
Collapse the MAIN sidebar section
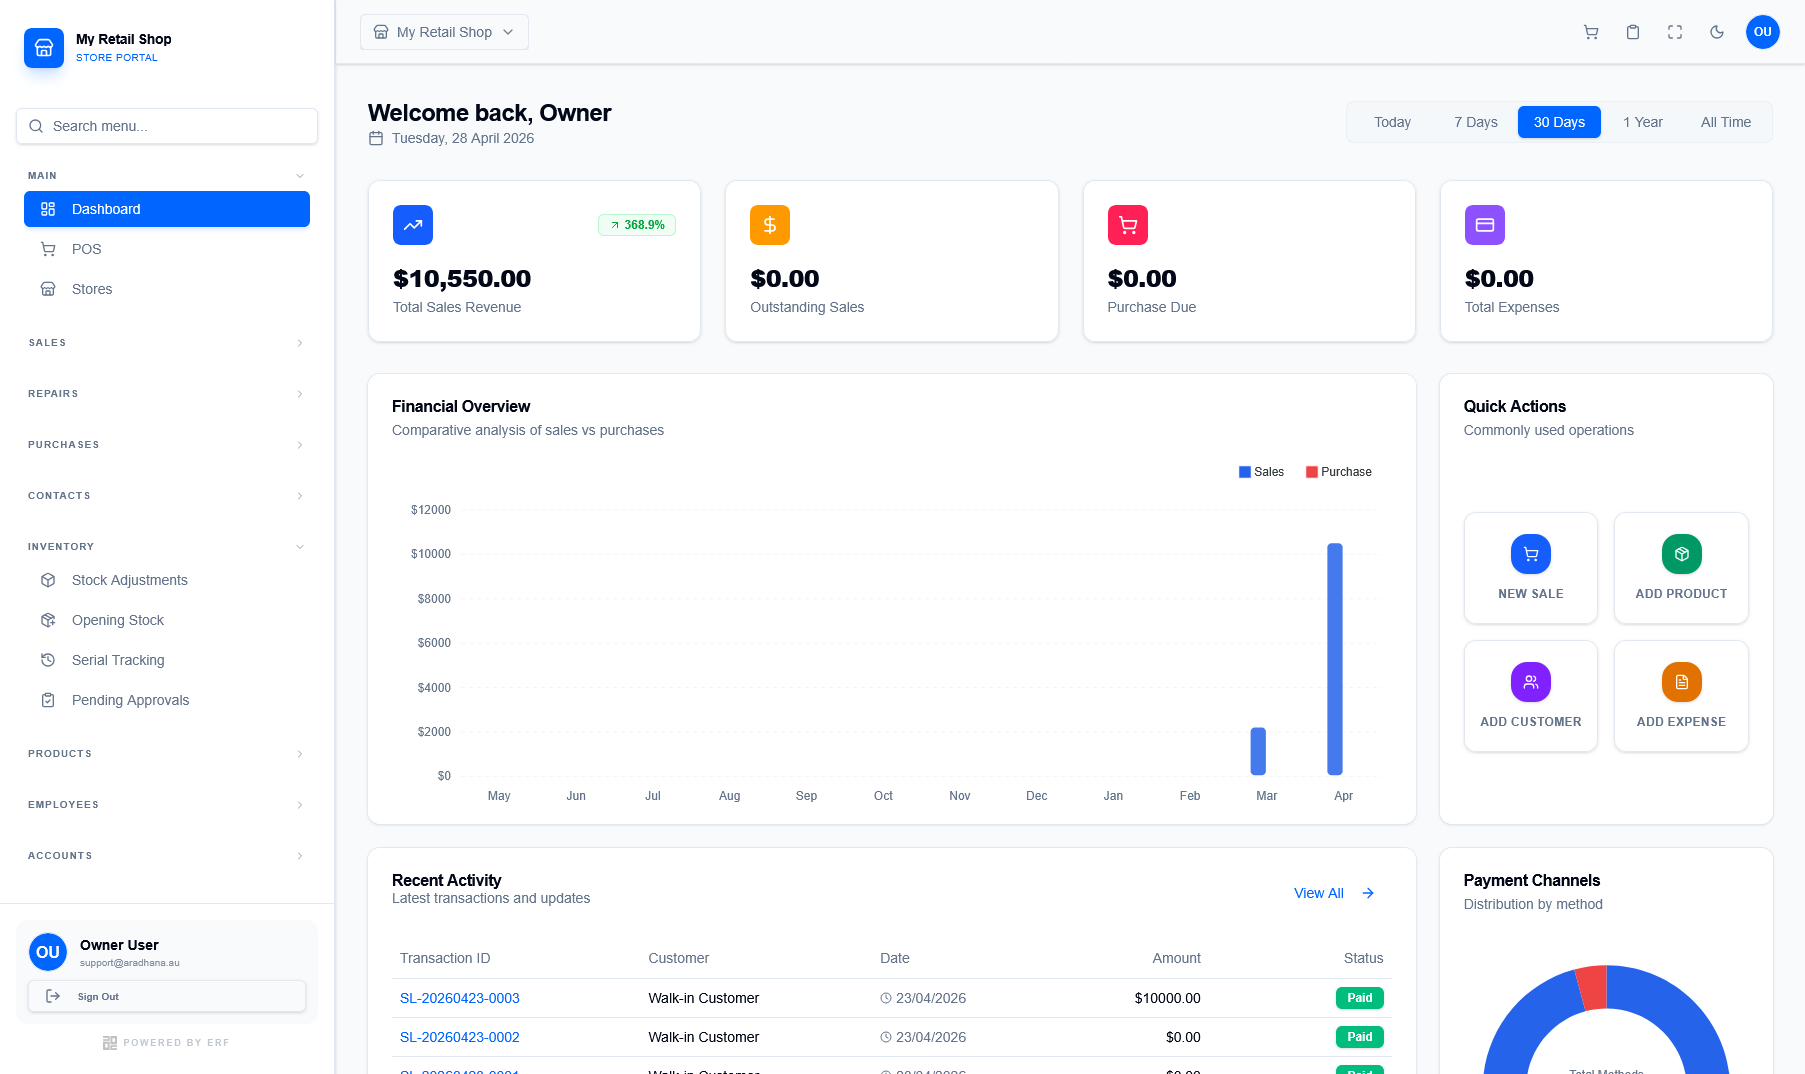tap(167, 175)
